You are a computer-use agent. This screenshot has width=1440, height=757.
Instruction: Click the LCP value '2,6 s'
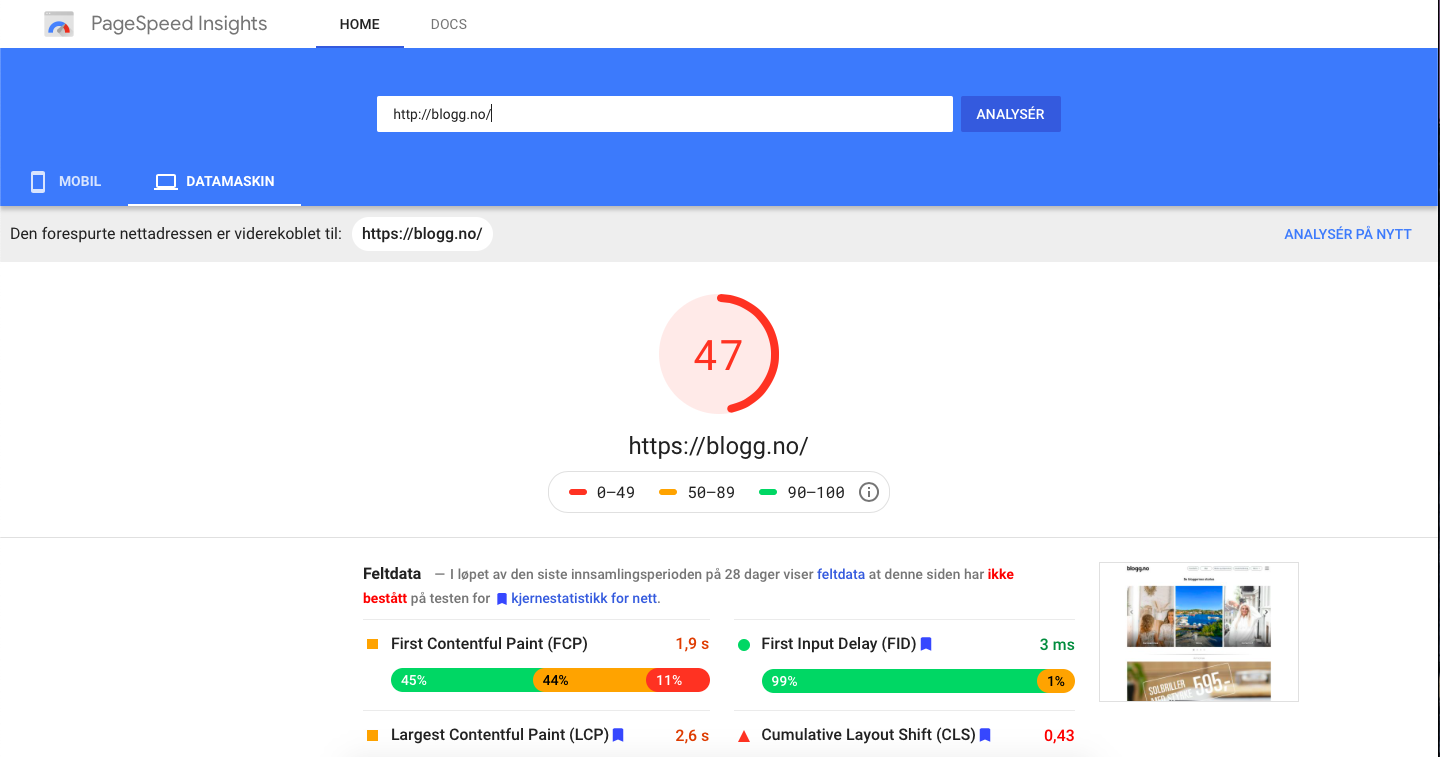[692, 736]
